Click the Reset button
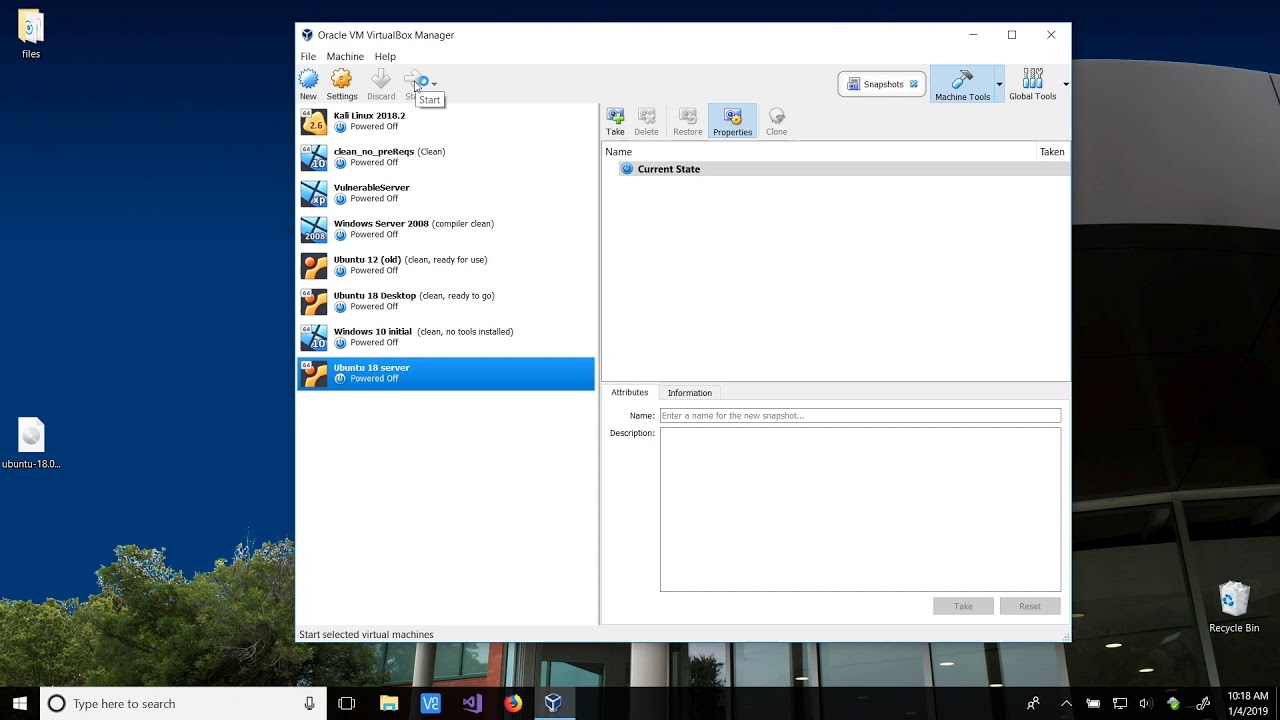This screenshot has height=720, width=1280. click(1030, 606)
